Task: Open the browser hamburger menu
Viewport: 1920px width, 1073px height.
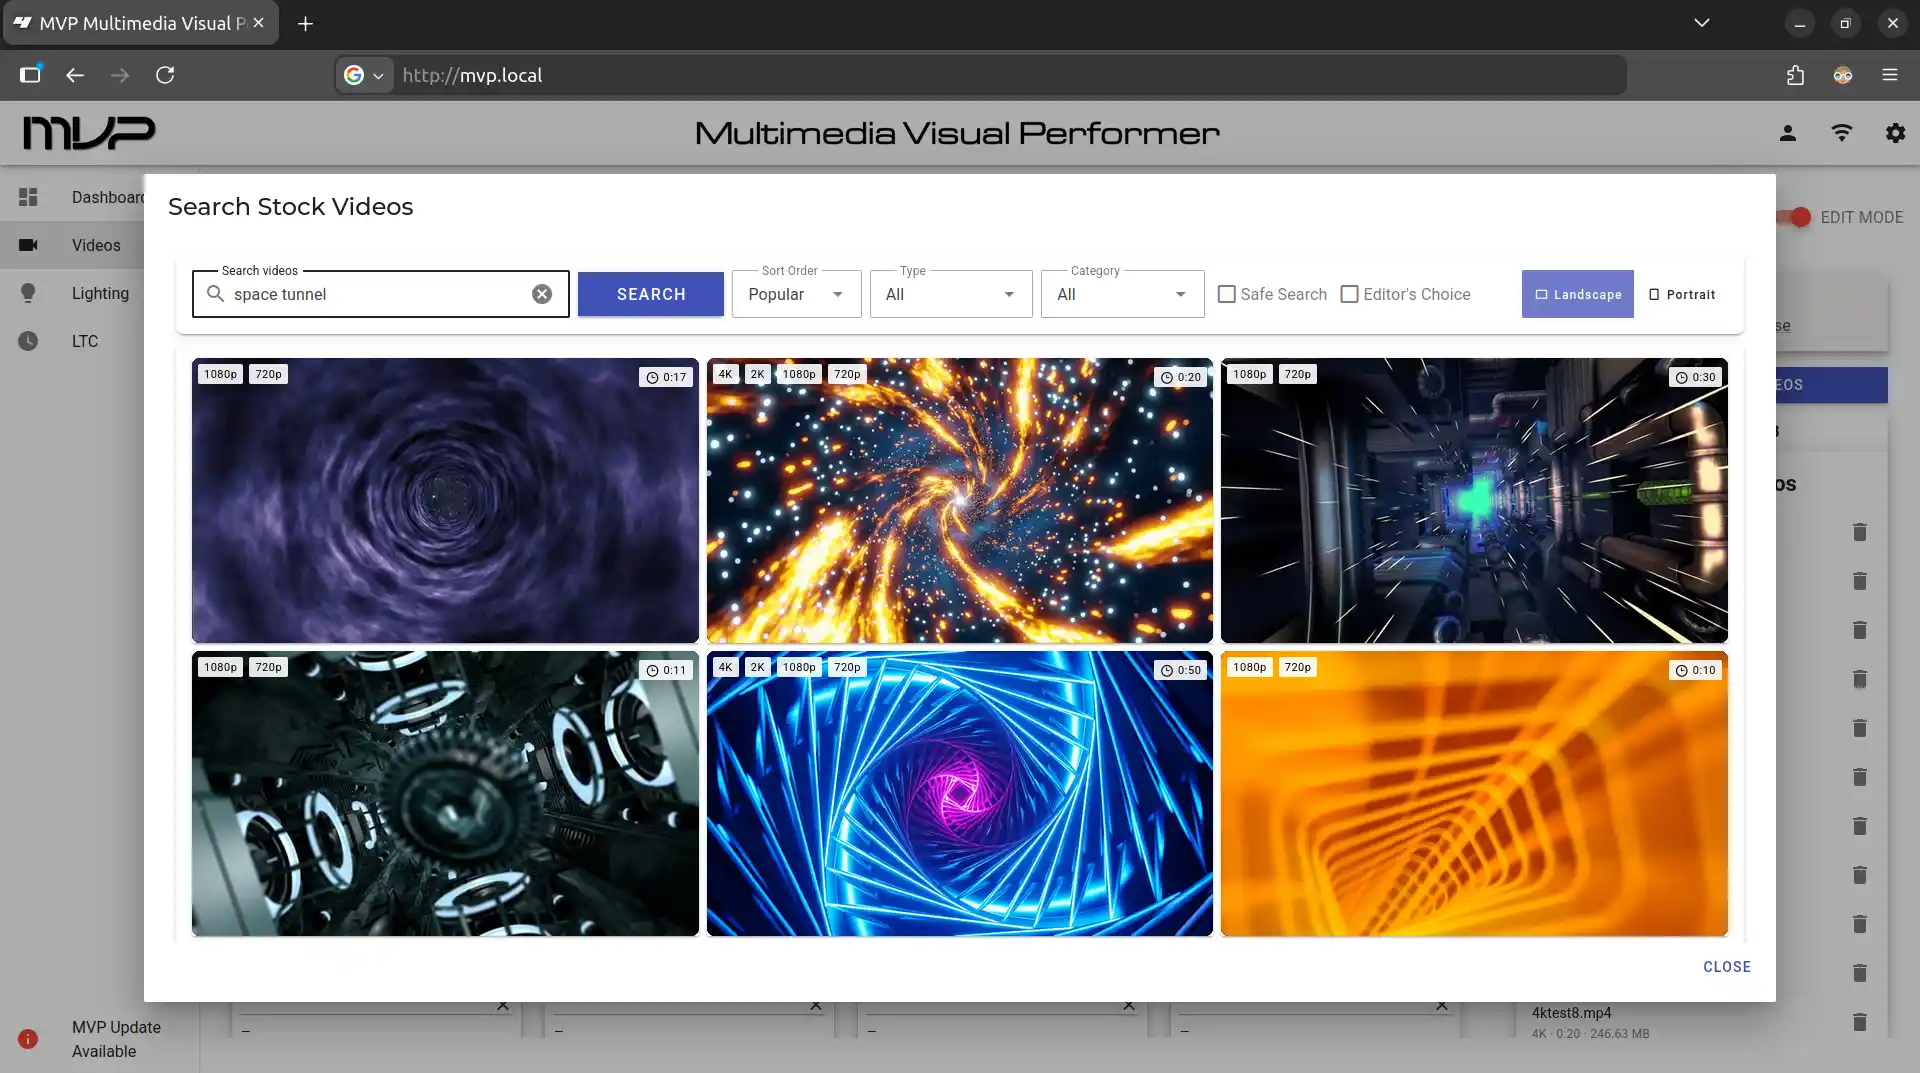Action: click(1889, 75)
